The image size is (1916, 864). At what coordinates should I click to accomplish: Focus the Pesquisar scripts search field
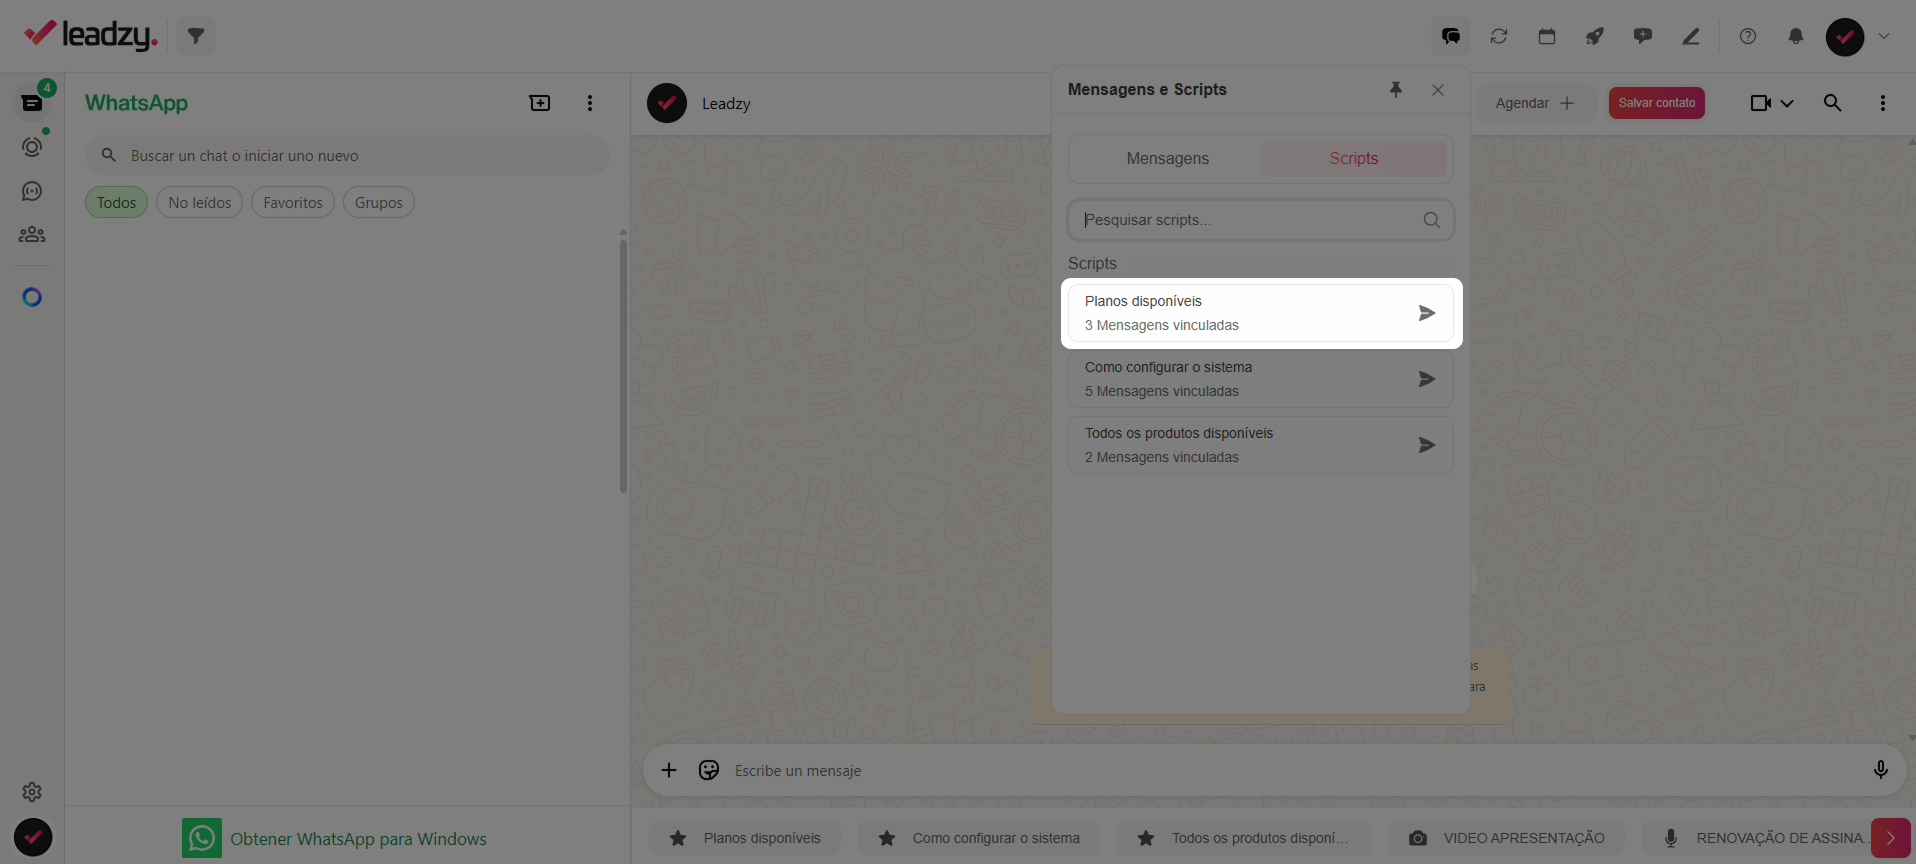pyautogui.click(x=1261, y=220)
